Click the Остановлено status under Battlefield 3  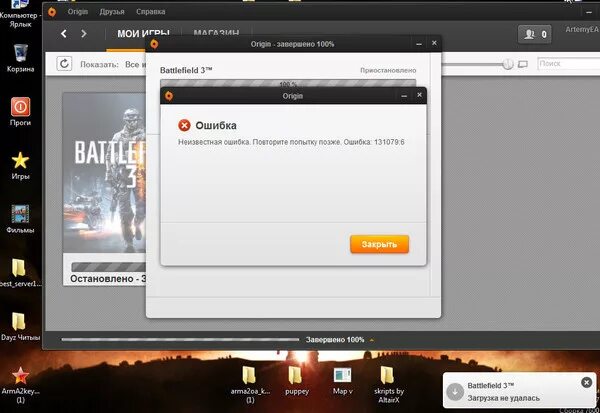pos(108,279)
